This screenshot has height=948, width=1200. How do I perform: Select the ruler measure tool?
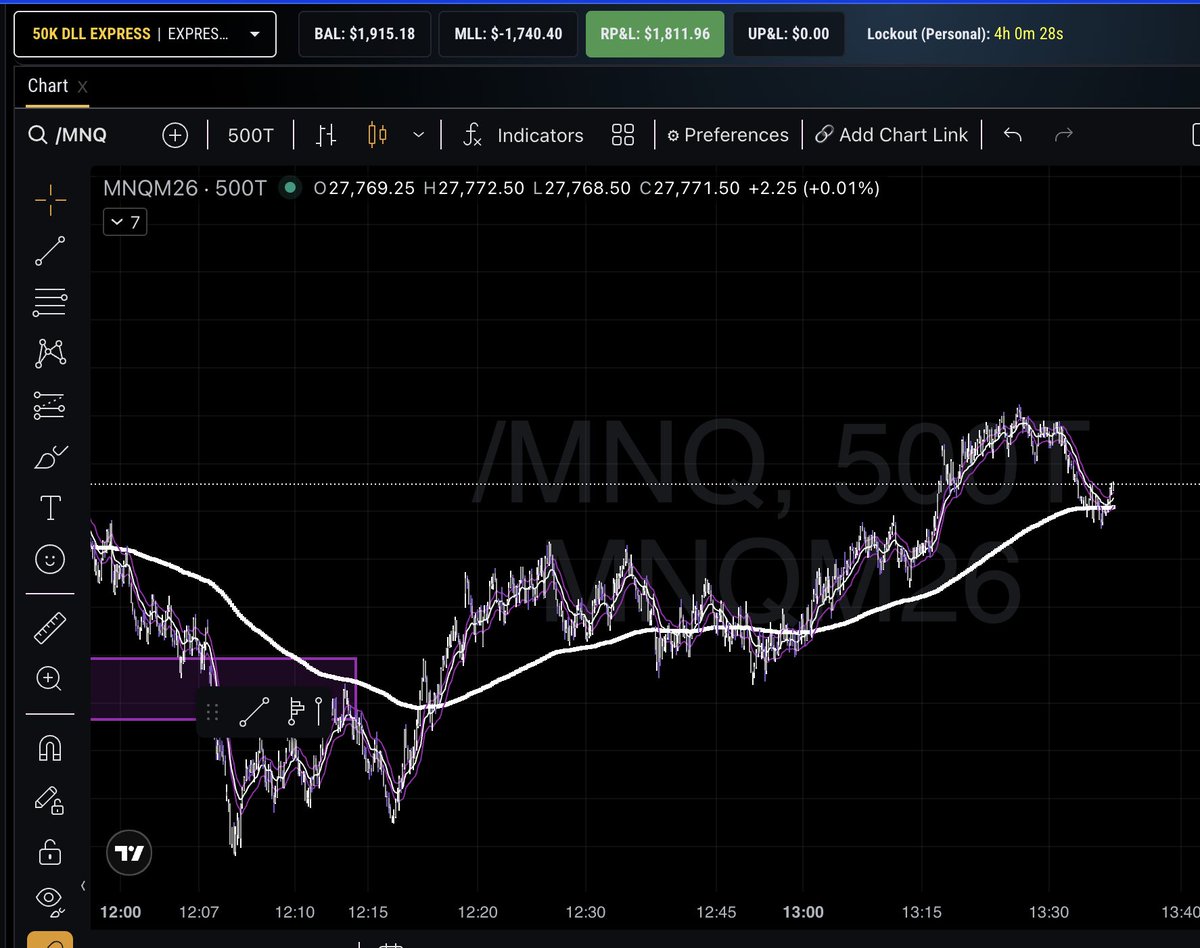coord(50,628)
